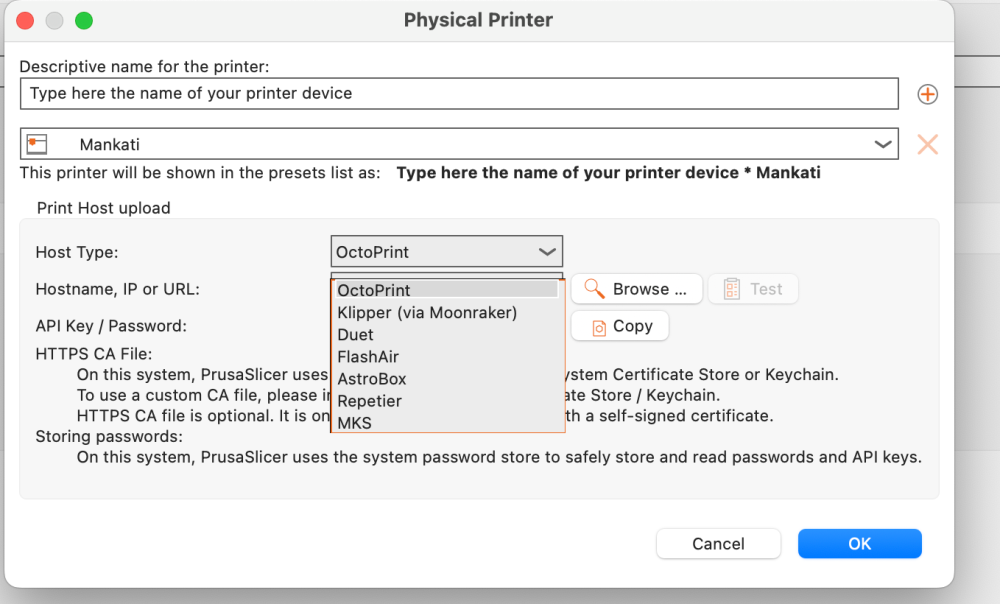Pick Duet in the host type list

[355, 334]
